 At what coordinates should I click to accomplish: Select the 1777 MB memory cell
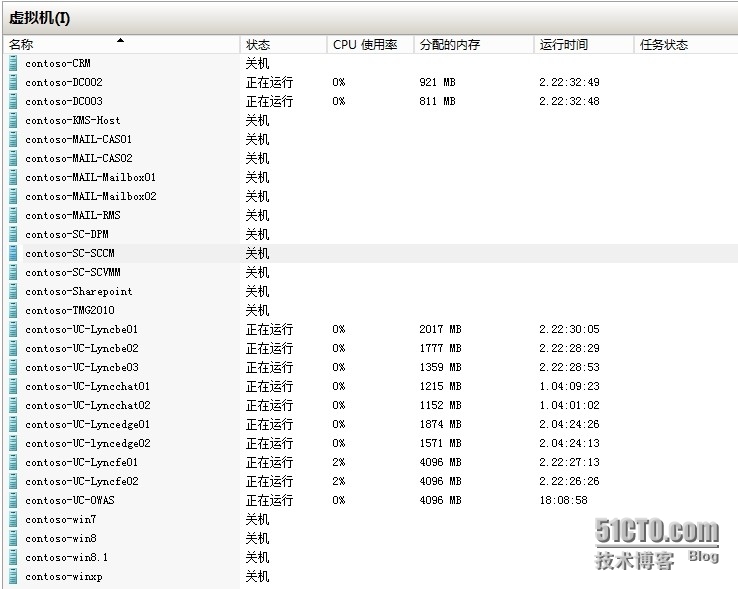point(440,348)
